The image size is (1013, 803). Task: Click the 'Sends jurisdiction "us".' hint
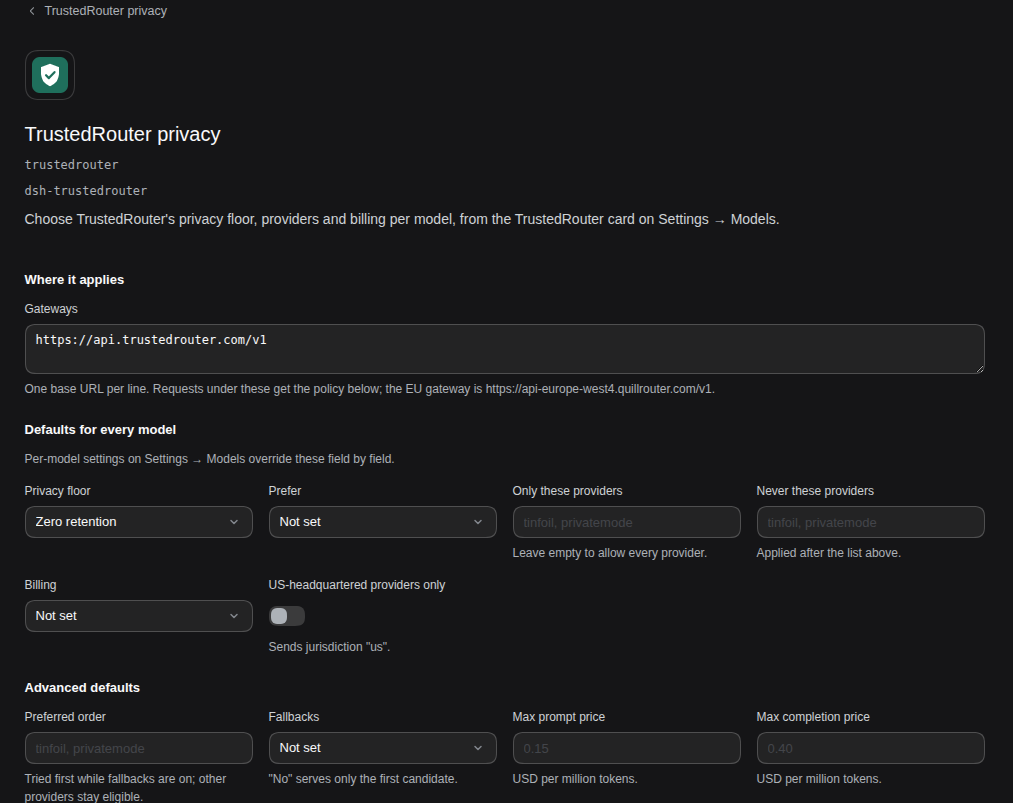[329, 647]
